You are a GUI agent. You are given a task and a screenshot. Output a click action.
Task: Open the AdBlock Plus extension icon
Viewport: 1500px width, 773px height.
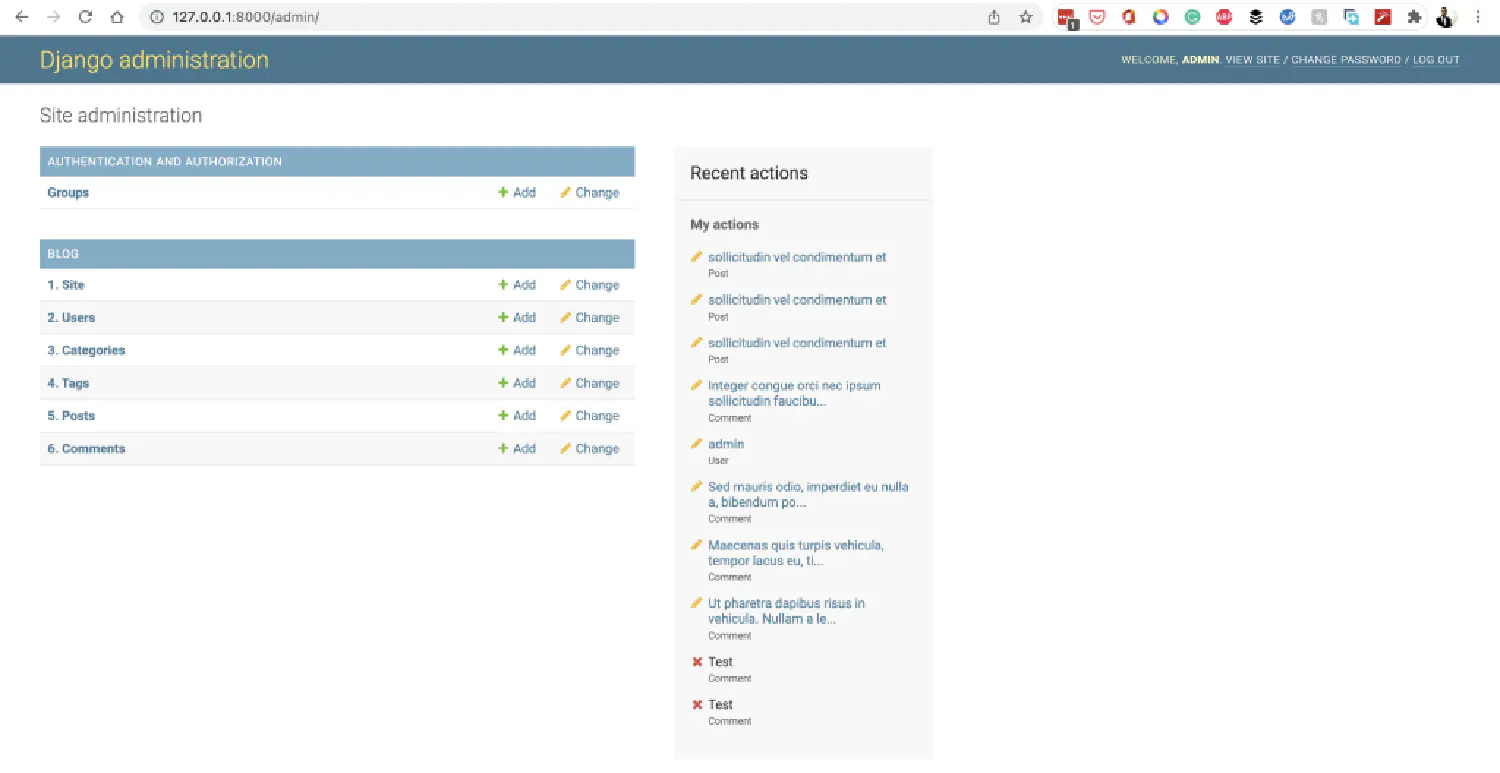click(1224, 17)
